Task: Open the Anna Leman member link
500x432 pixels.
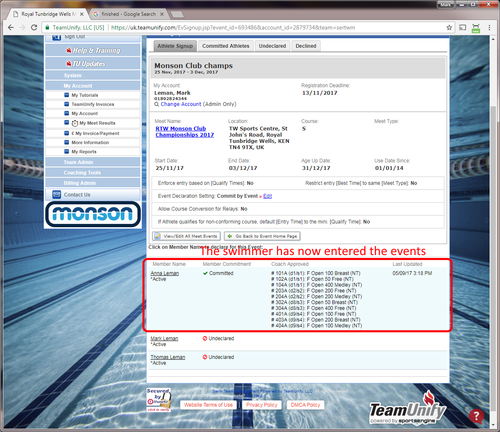Action: (x=165, y=273)
